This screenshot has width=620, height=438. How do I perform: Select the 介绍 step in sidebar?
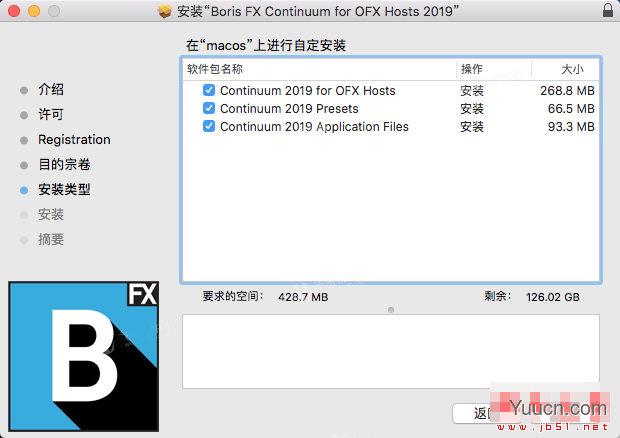tap(51, 89)
